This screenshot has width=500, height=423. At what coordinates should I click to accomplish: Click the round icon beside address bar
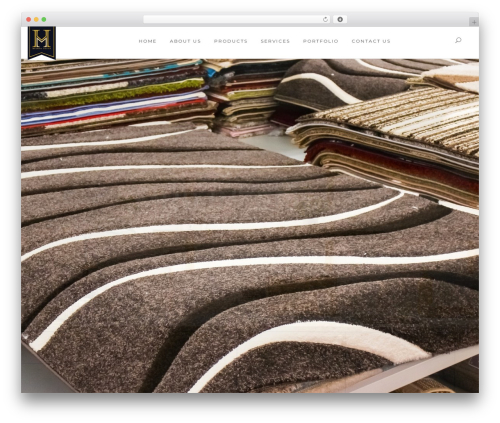coord(340,20)
